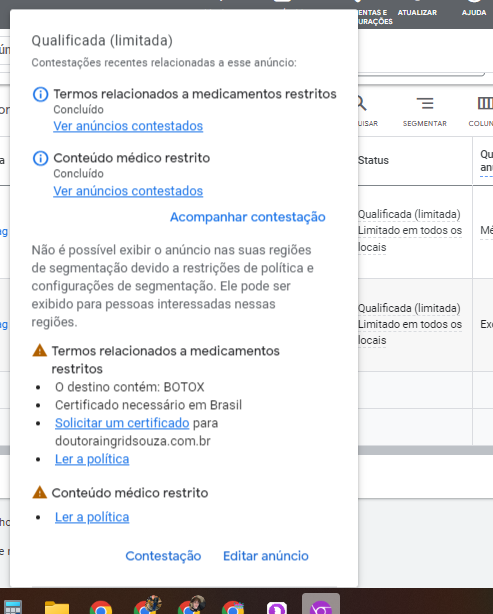Click Atualizar in the top bar
493x614 pixels.
[x=417, y=13]
